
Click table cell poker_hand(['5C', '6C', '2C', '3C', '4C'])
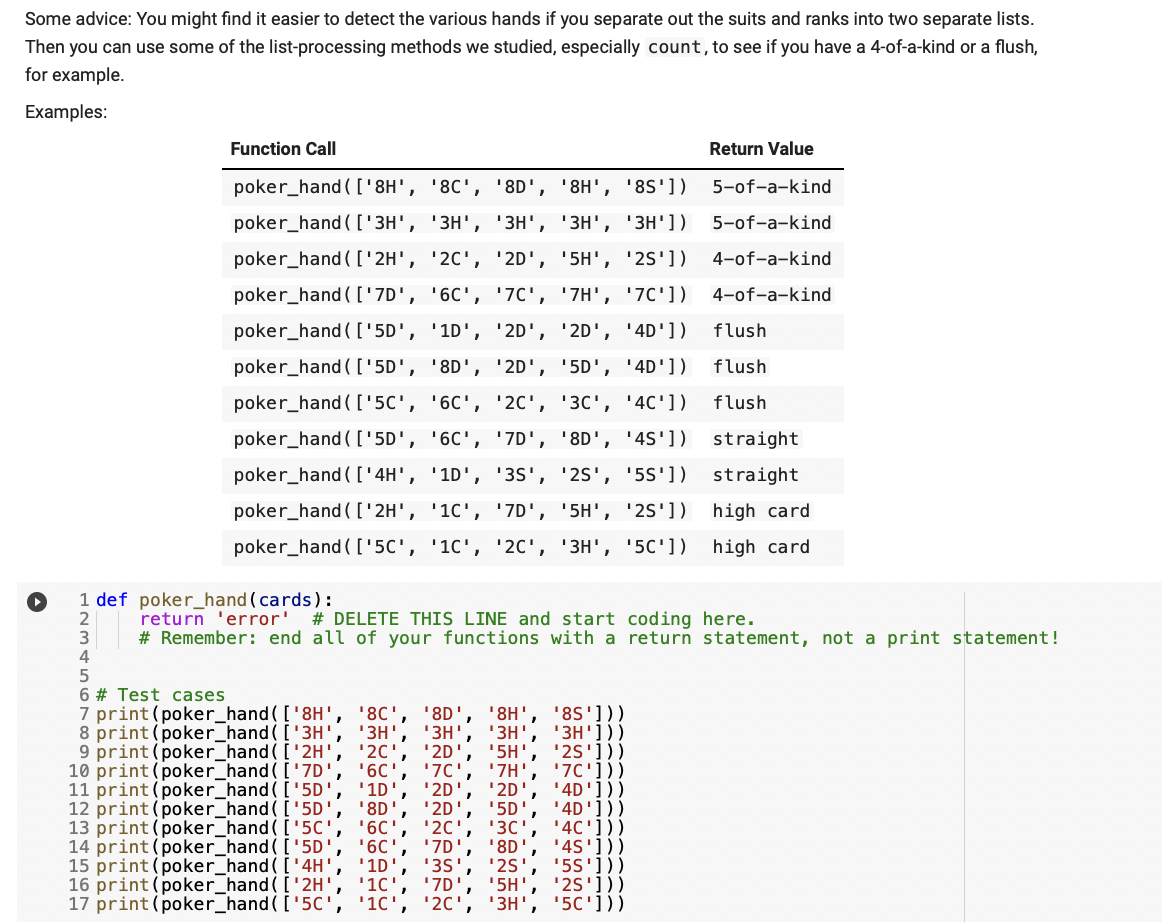(x=460, y=403)
